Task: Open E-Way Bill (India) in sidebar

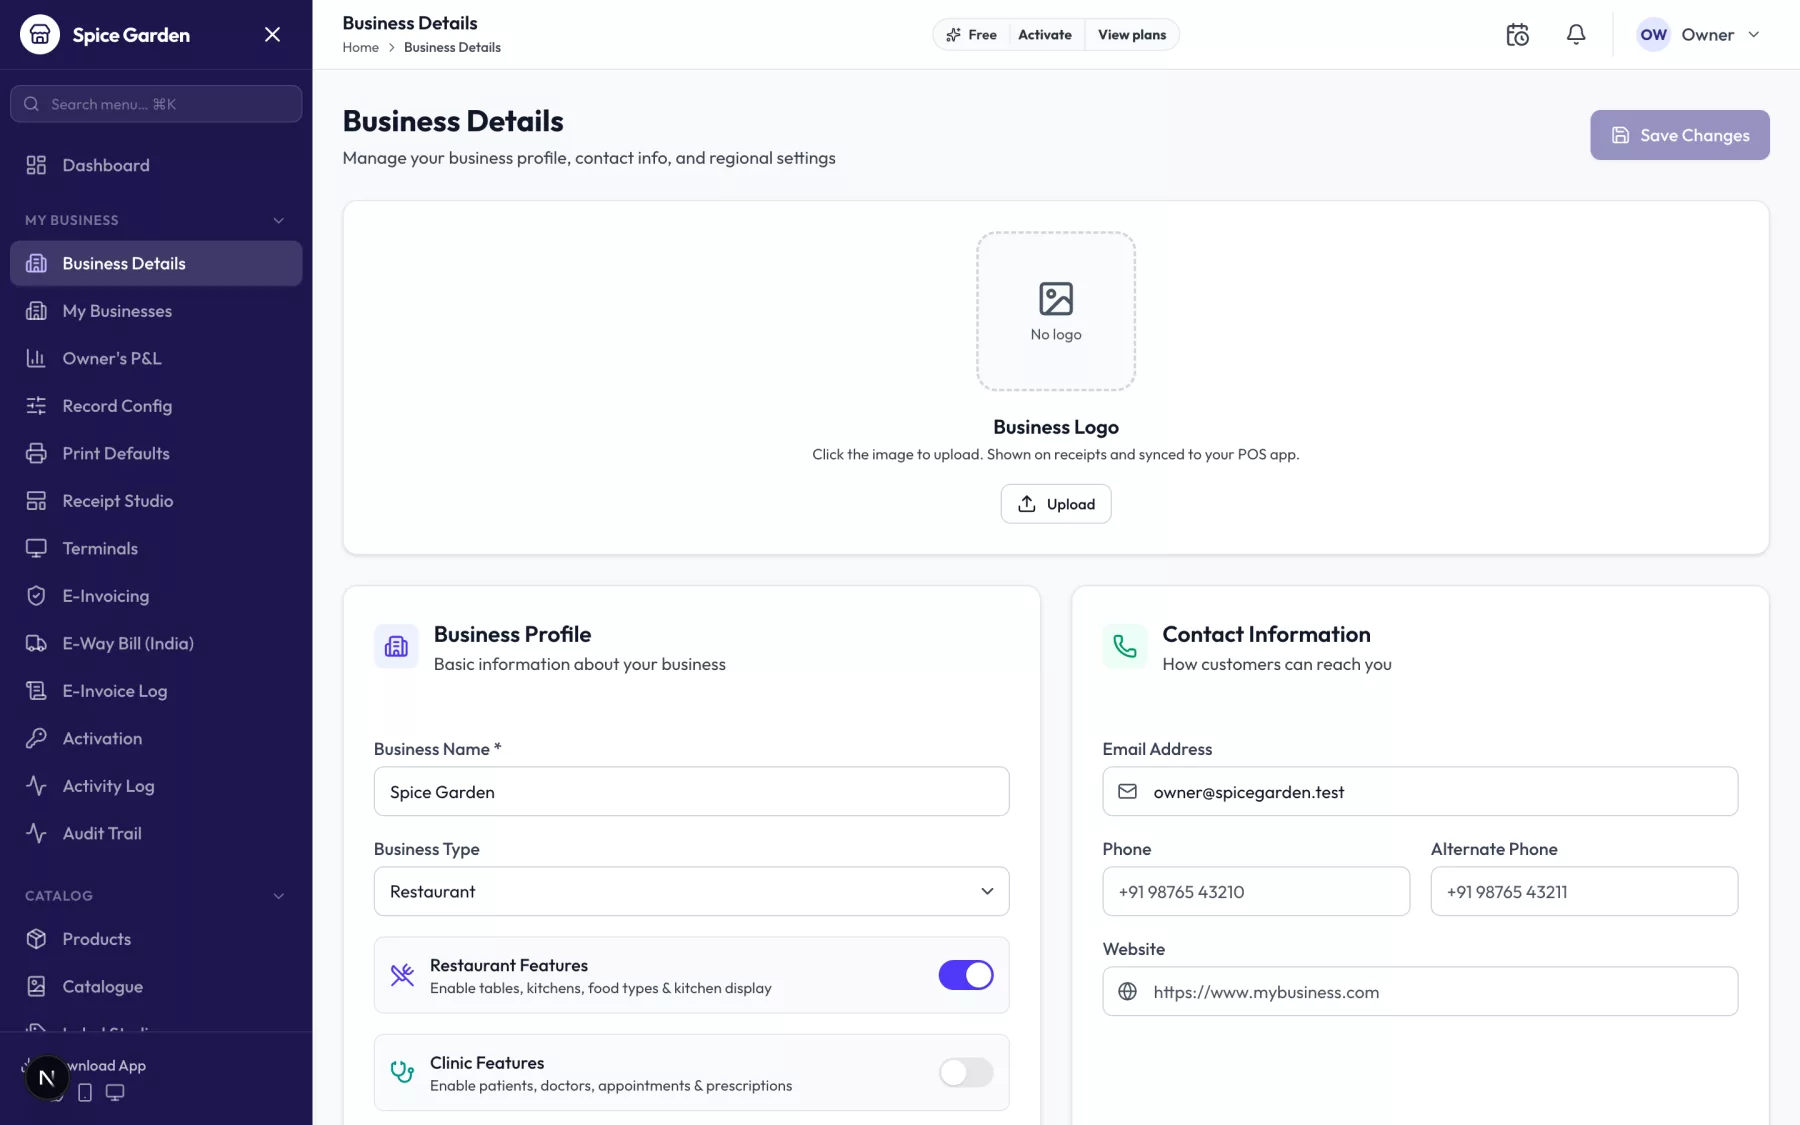Action: 156,643
